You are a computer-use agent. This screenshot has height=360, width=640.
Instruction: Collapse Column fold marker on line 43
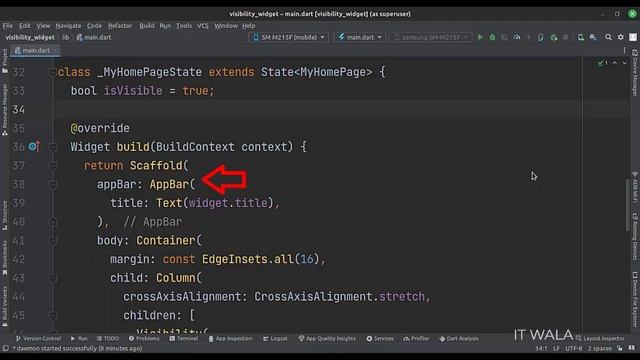pyautogui.click(x=53, y=278)
